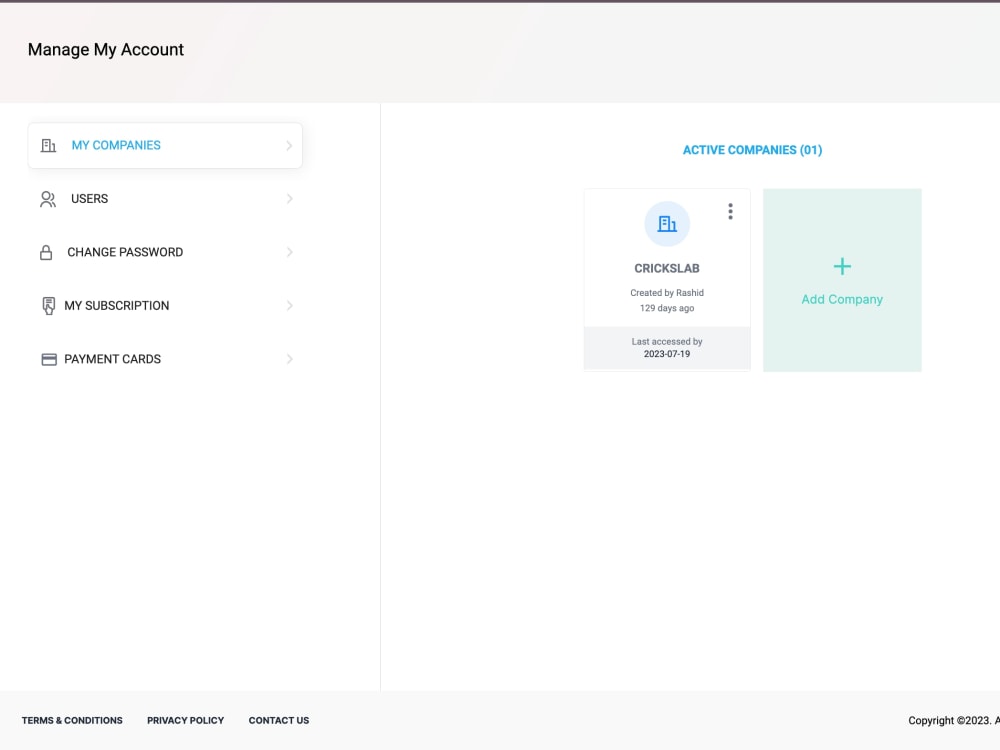Click the CRICKSLAB round building icon
This screenshot has height=750, width=1000.
pos(667,224)
